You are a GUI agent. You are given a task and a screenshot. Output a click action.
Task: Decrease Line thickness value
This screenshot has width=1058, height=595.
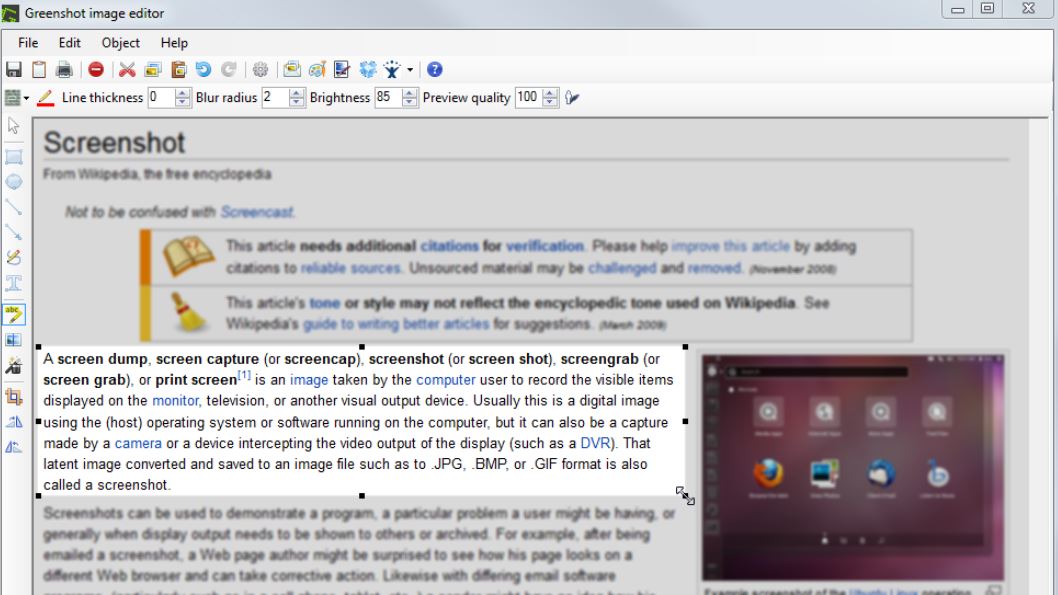(x=182, y=102)
